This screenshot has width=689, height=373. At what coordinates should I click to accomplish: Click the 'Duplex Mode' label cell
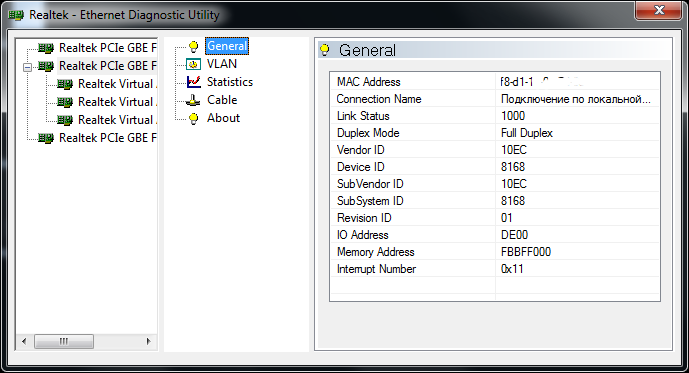point(413,133)
